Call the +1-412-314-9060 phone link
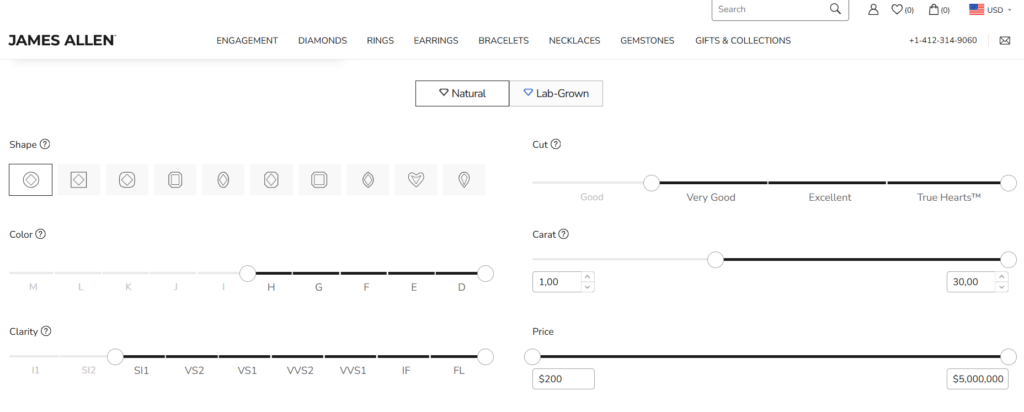1024x412 pixels. (943, 41)
